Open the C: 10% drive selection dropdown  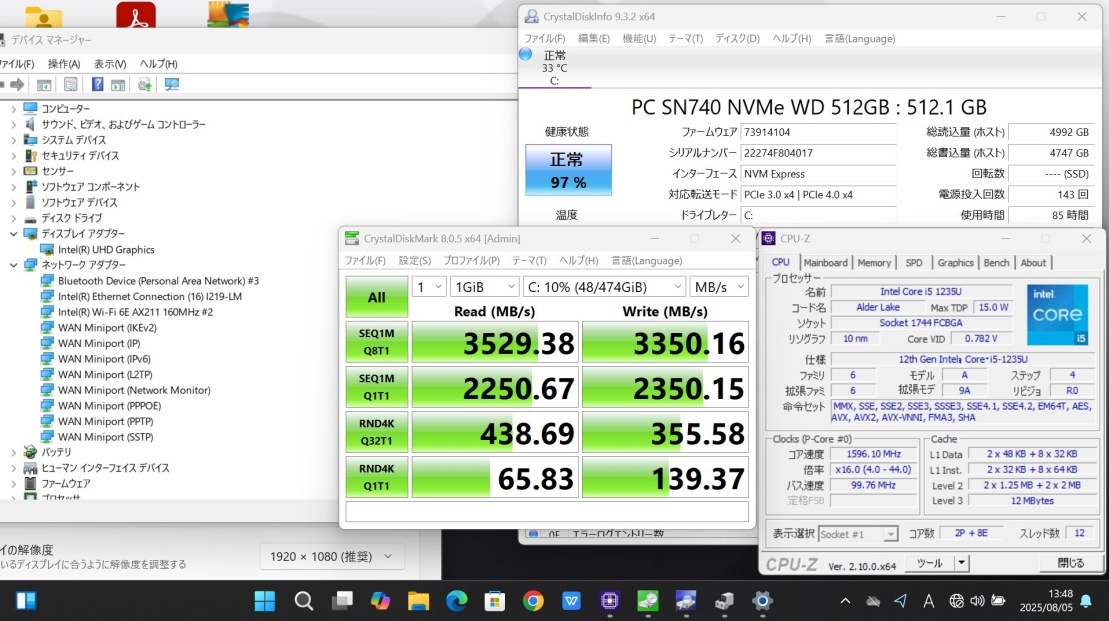coord(605,286)
